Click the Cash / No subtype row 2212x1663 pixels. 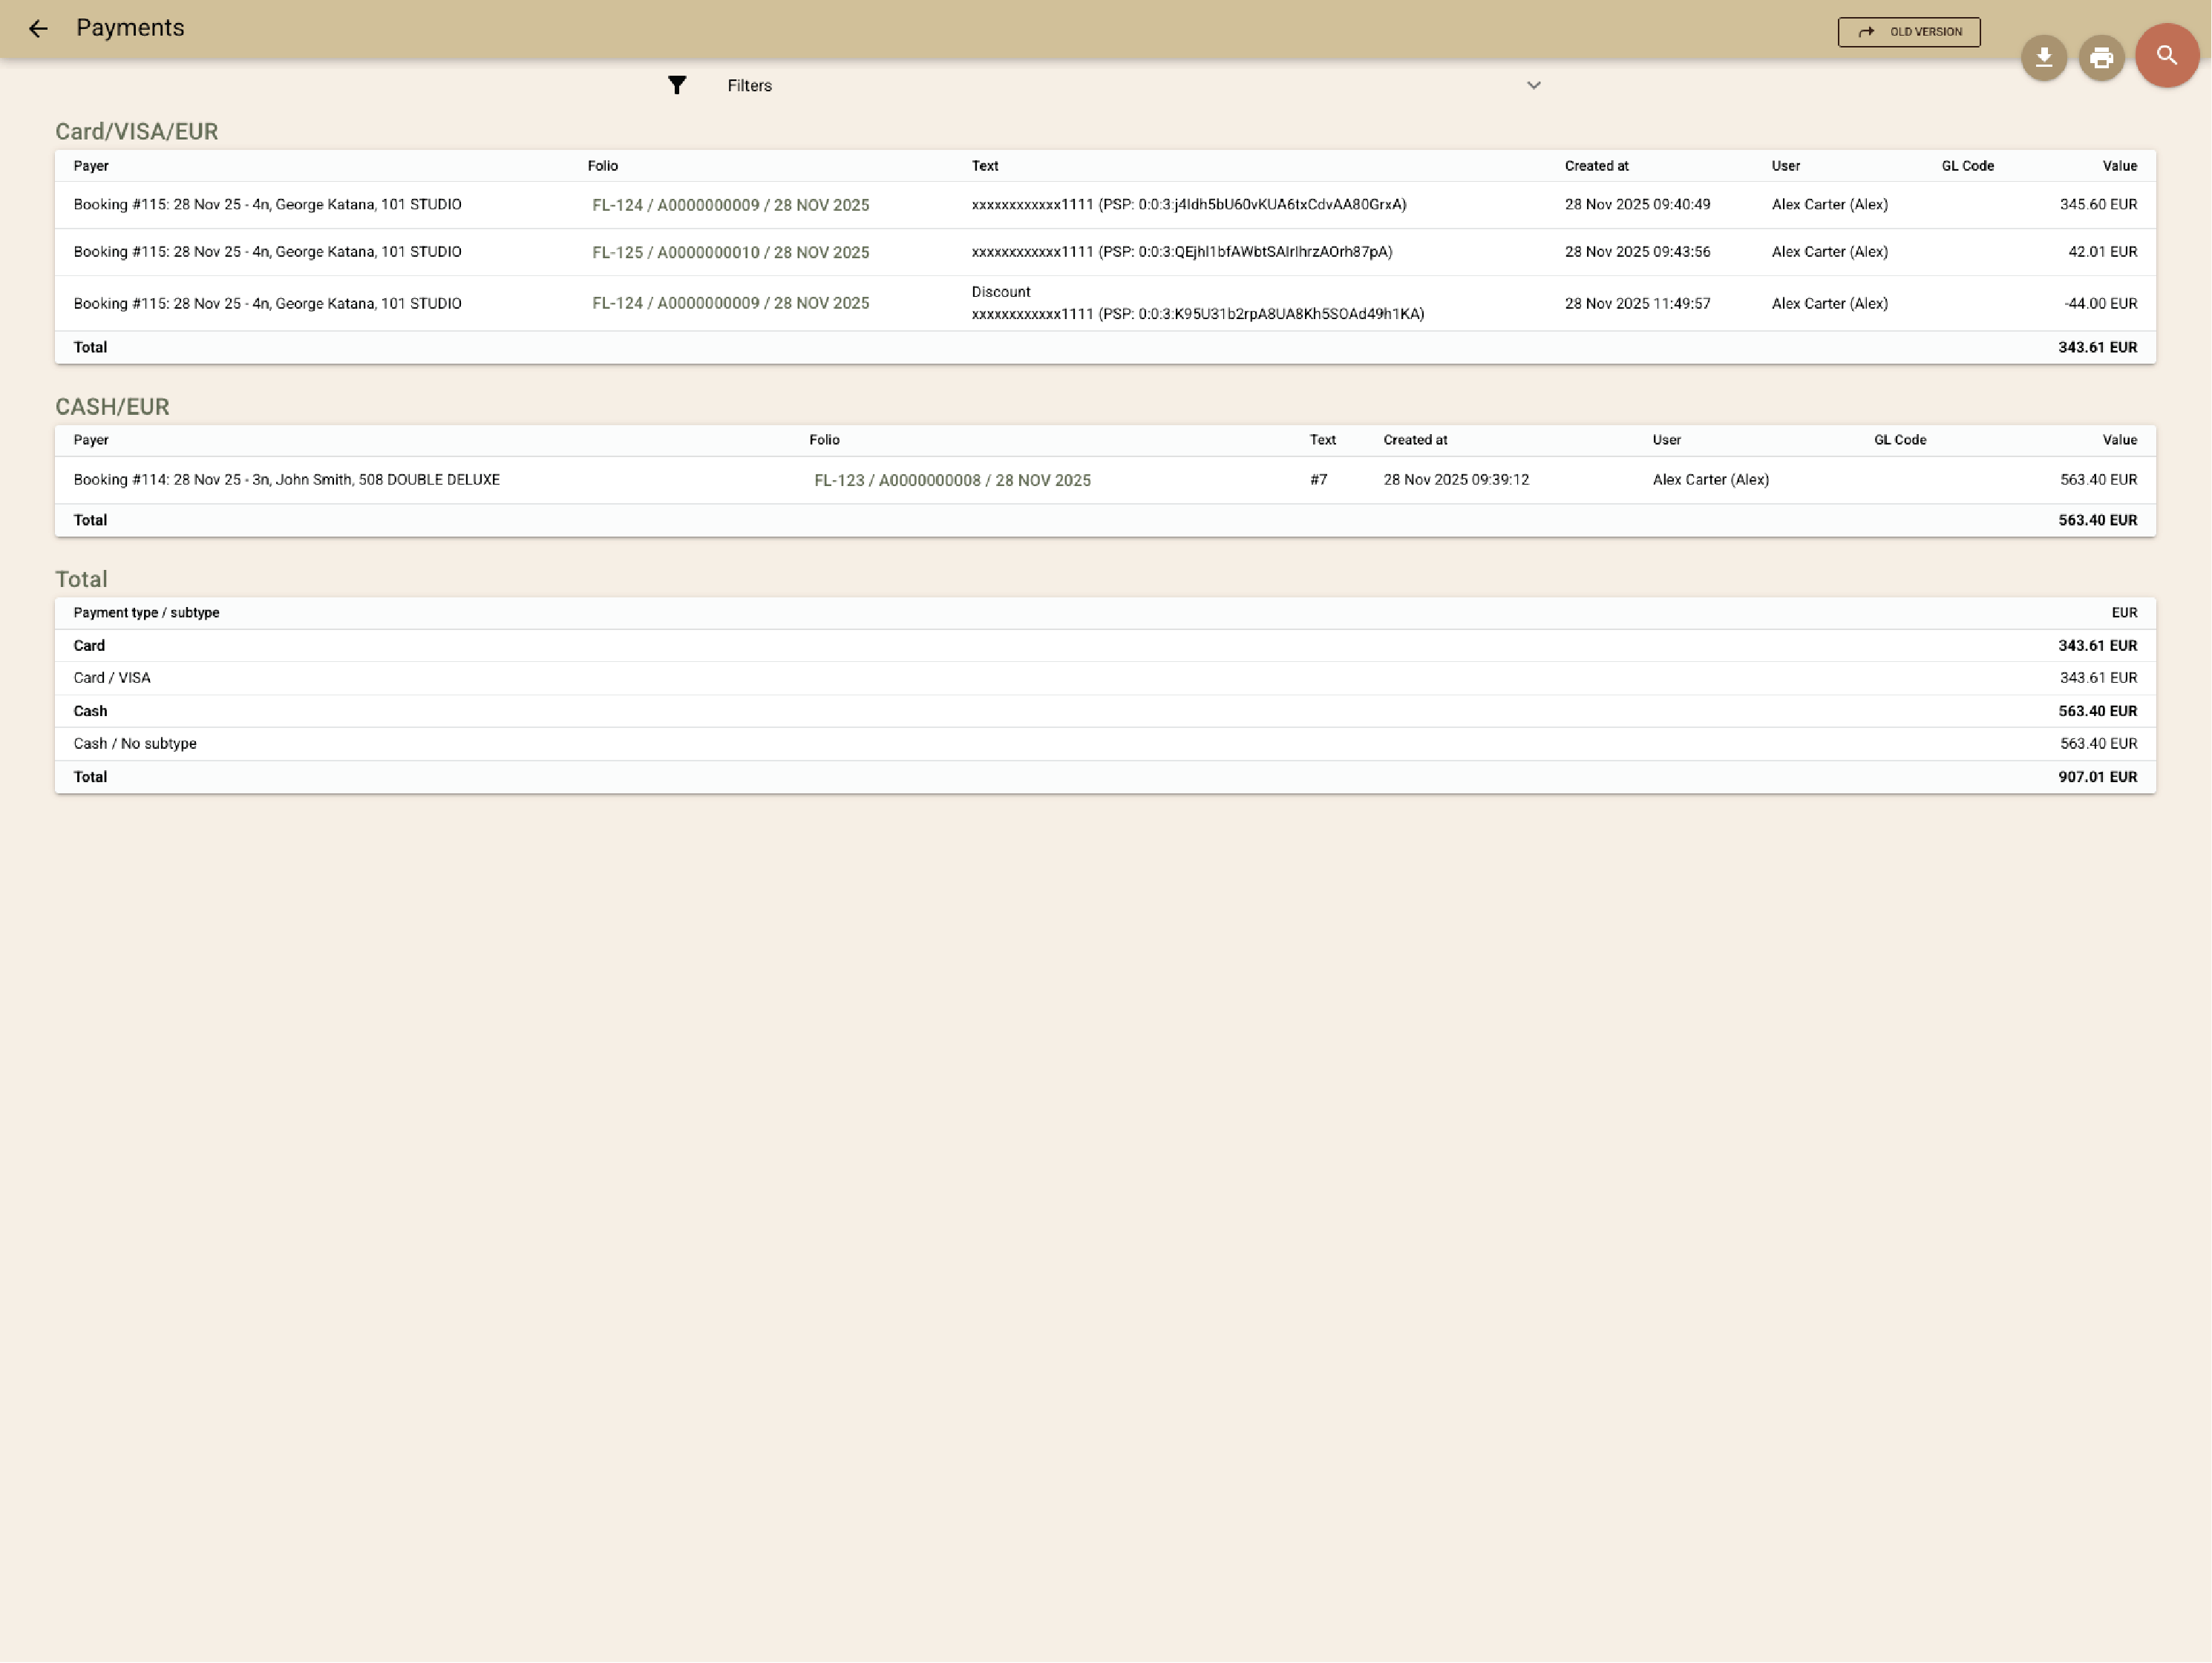(135, 744)
